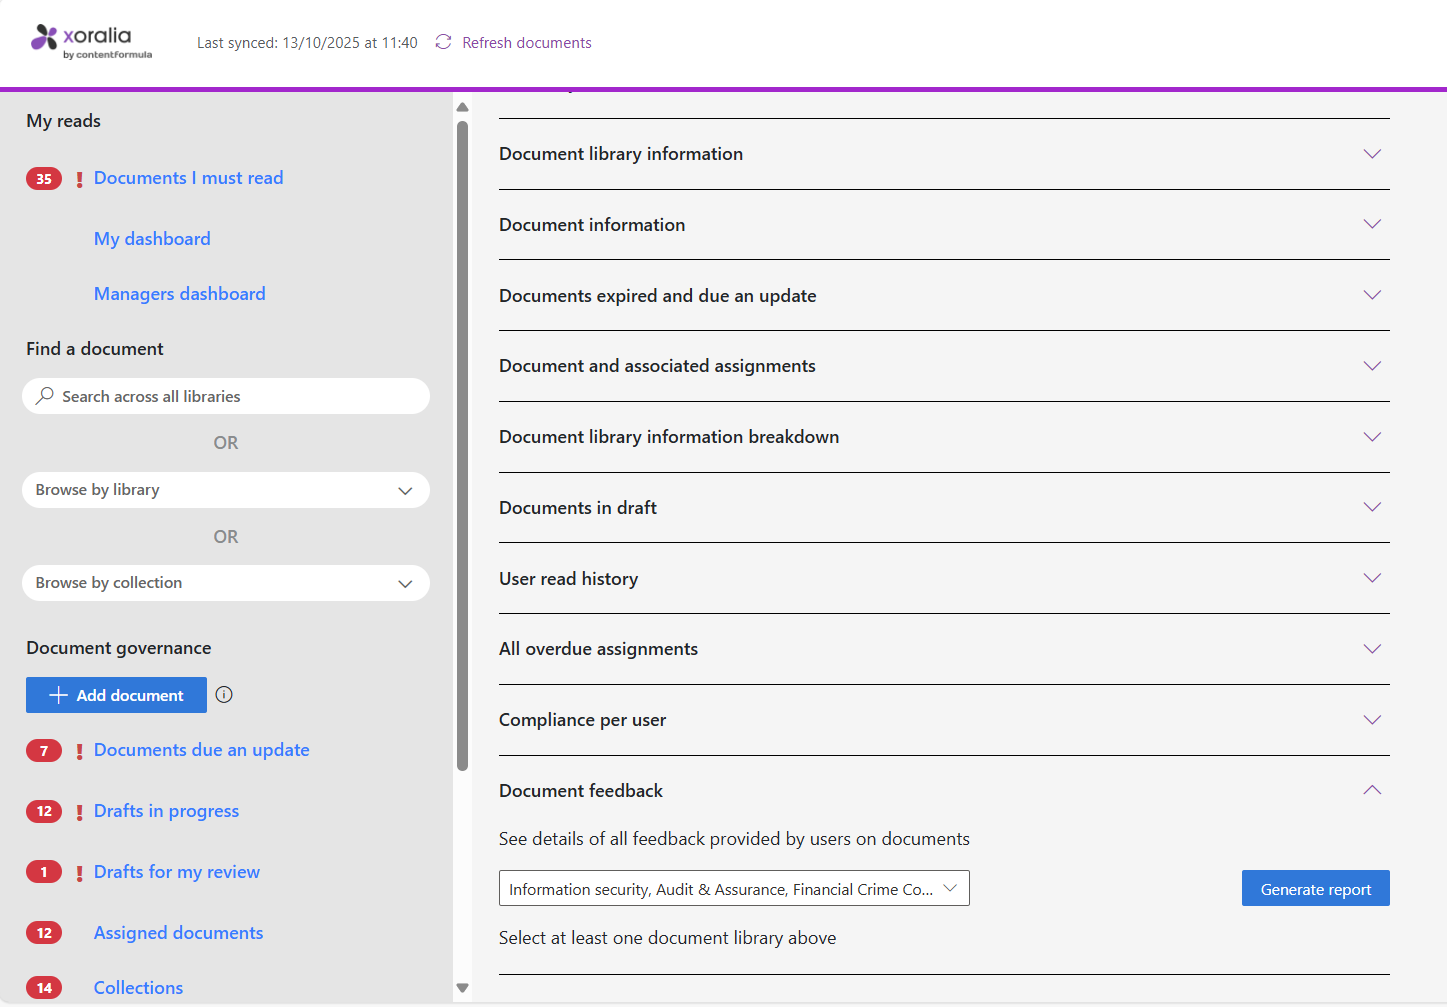The image size is (1447, 1007).
Task: Click the magnifier icon in search box
Action: pyautogui.click(x=45, y=396)
